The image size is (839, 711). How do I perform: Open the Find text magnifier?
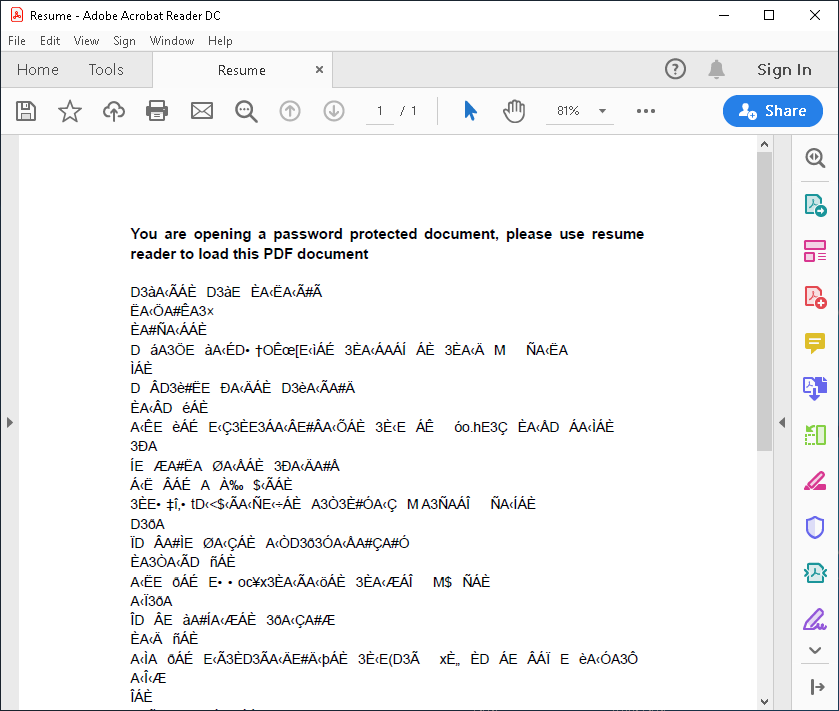click(x=246, y=111)
